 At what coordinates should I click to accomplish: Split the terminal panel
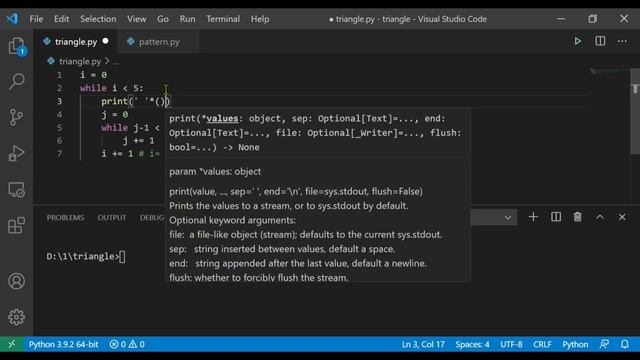click(x=556, y=217)
